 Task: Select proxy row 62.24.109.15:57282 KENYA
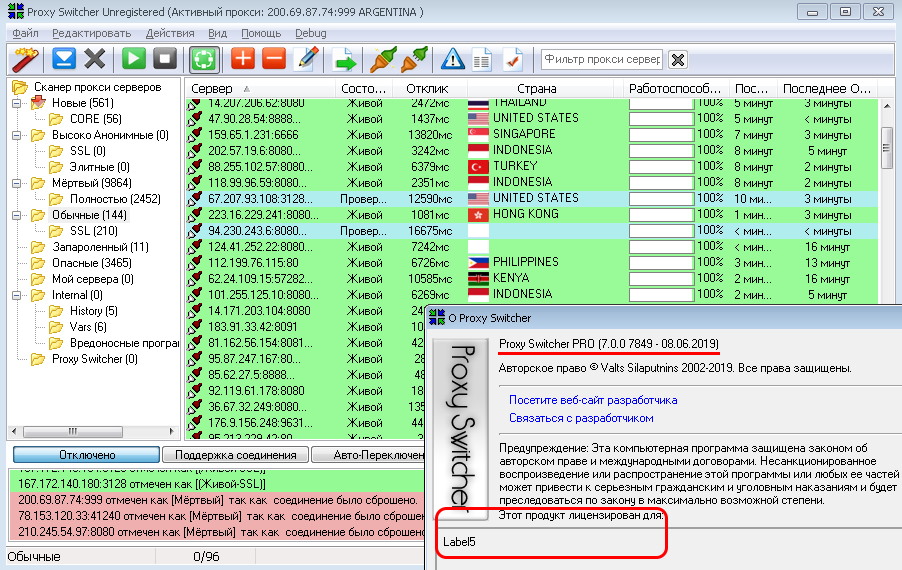(532, 279)
